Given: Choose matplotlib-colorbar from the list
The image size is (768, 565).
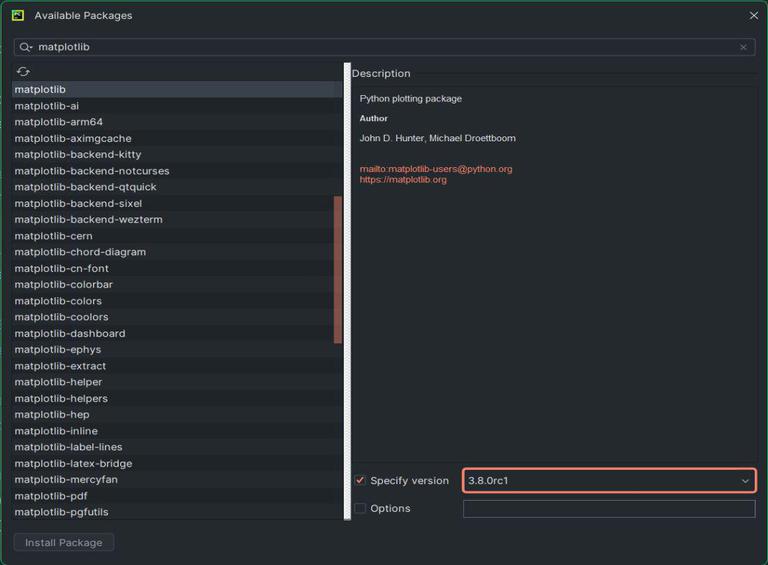Looking at the screenshot, I should point(63,285).
